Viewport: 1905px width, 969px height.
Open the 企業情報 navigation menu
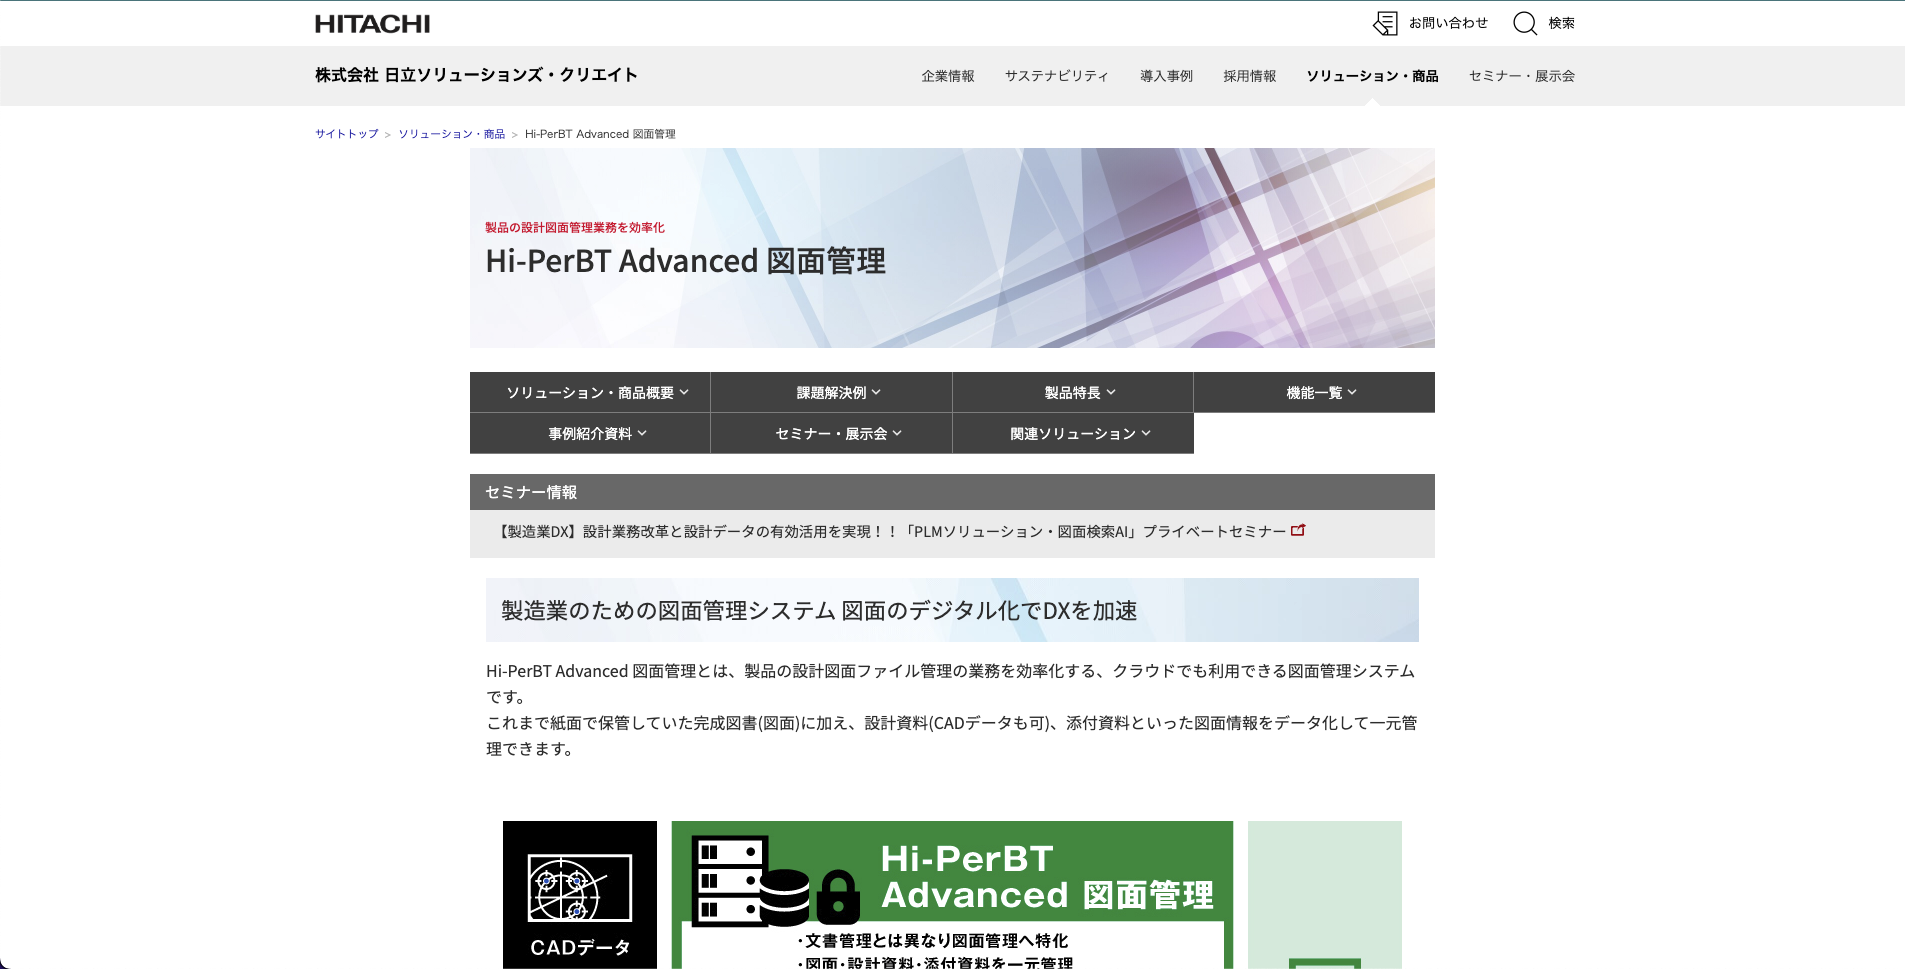pos(947,76)
